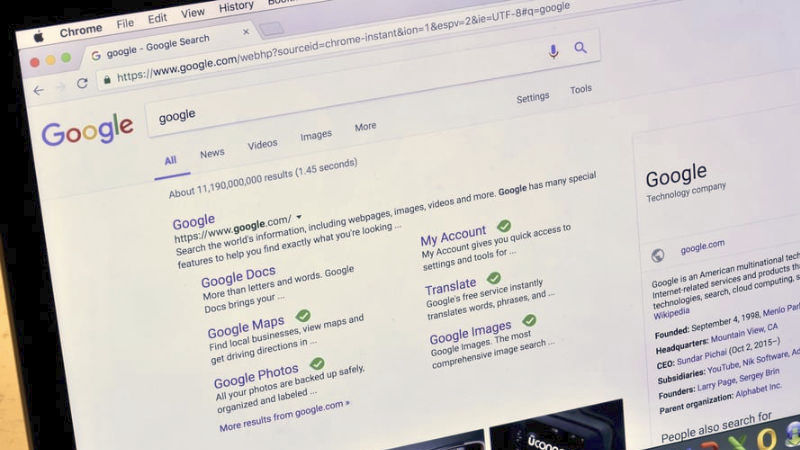Open the Settings dropdown
Image resolution: width=800 pixels, height=450 pixels.
[533, 97]
